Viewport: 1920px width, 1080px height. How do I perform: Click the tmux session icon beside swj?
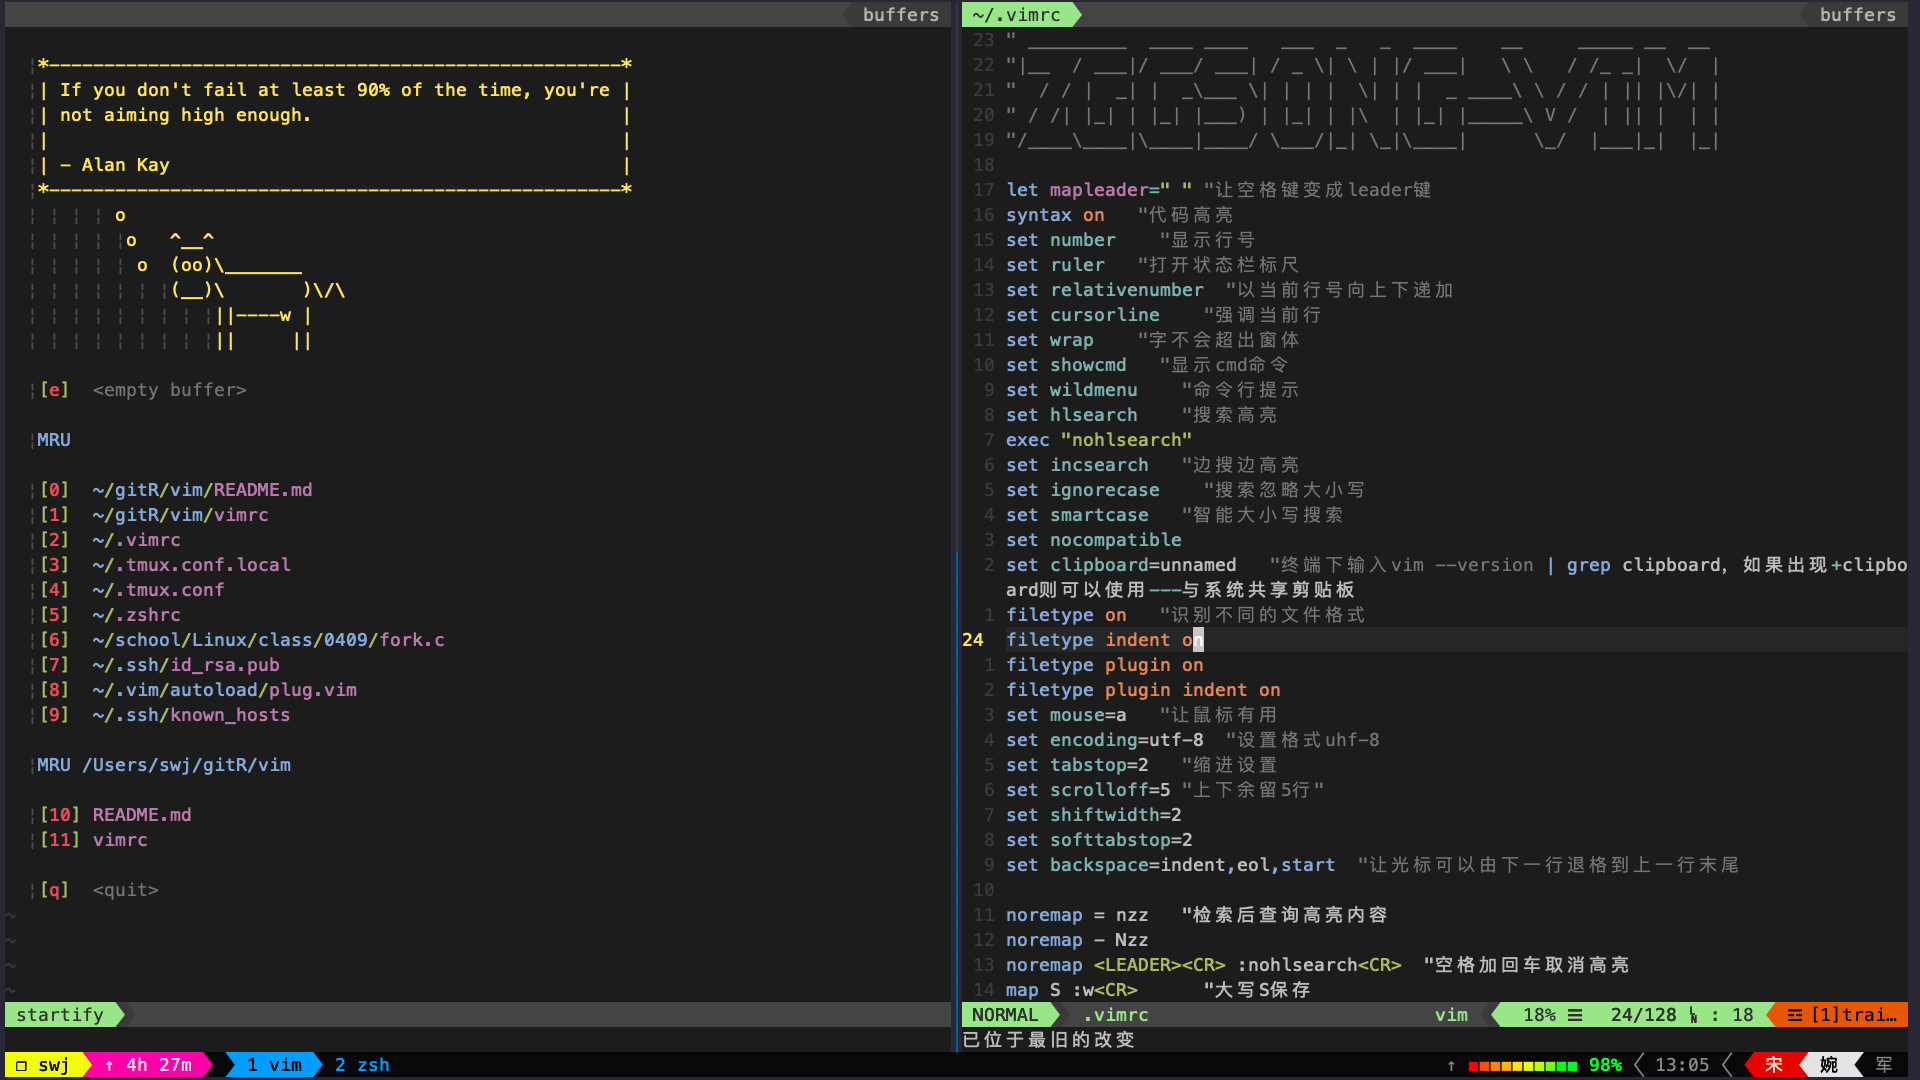point(21,1066)
